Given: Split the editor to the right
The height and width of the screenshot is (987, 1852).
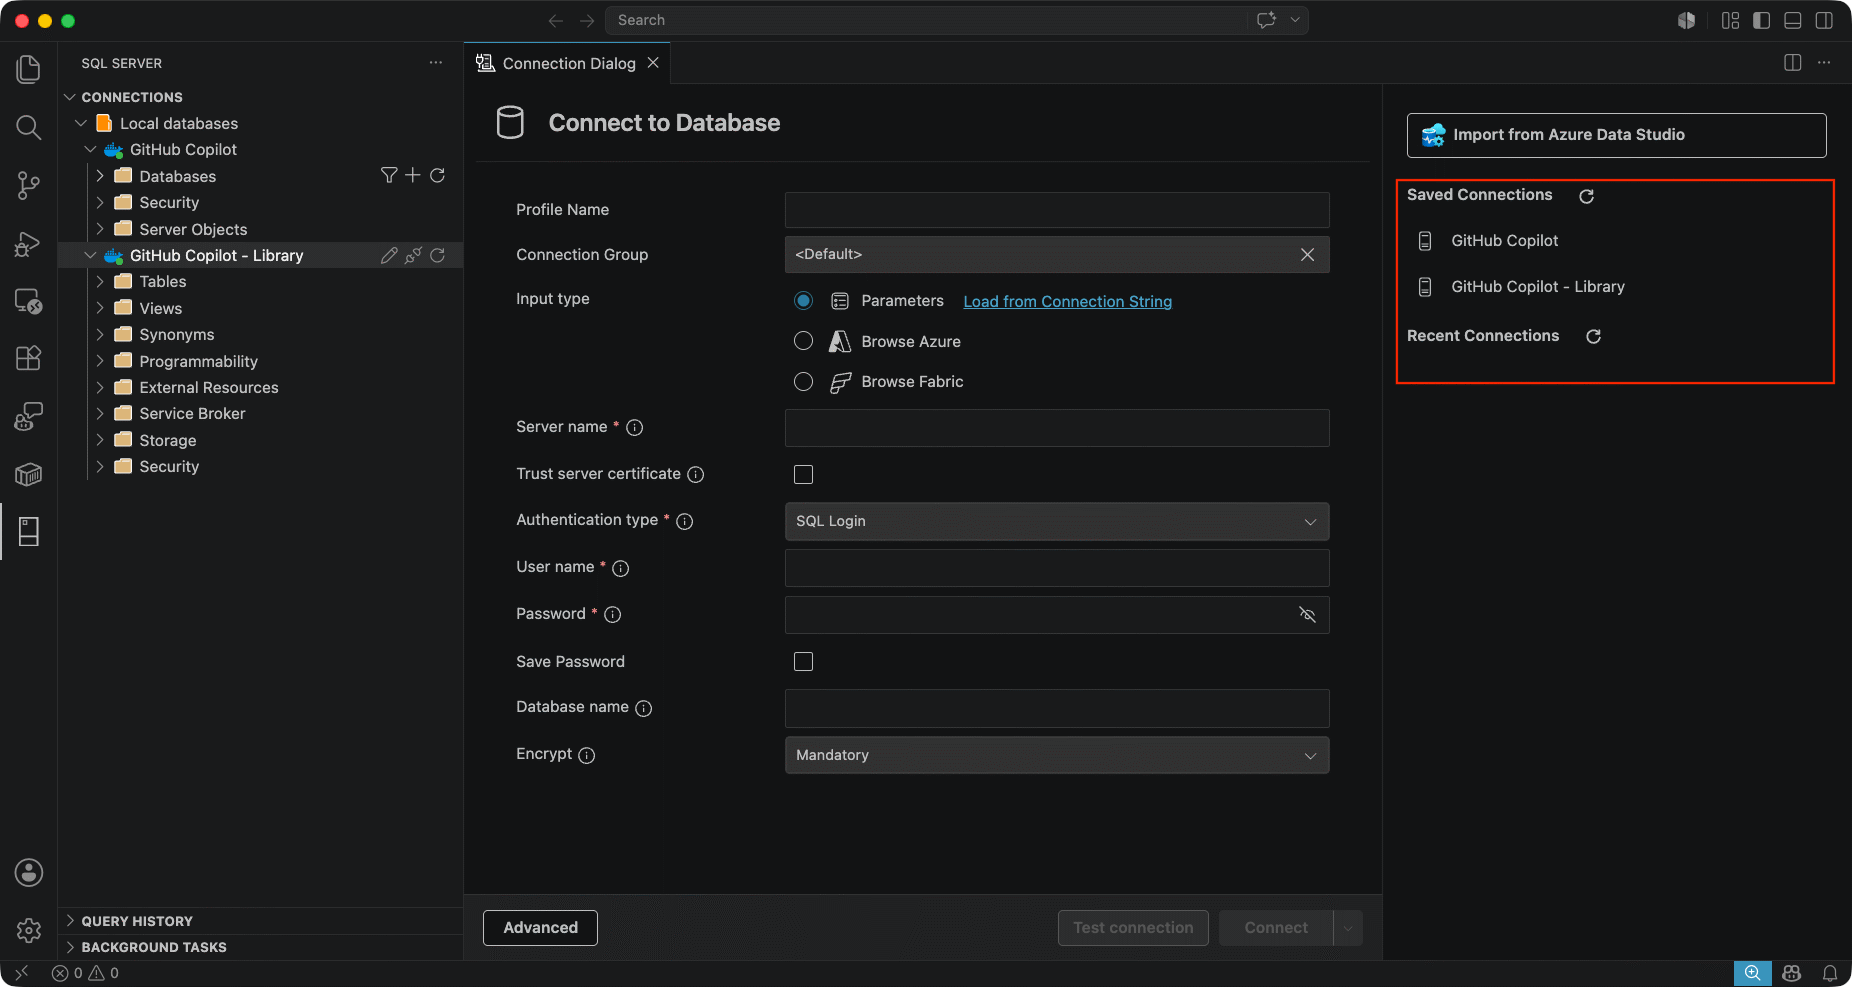Looking at the screenshot, I should (1792, 63).
